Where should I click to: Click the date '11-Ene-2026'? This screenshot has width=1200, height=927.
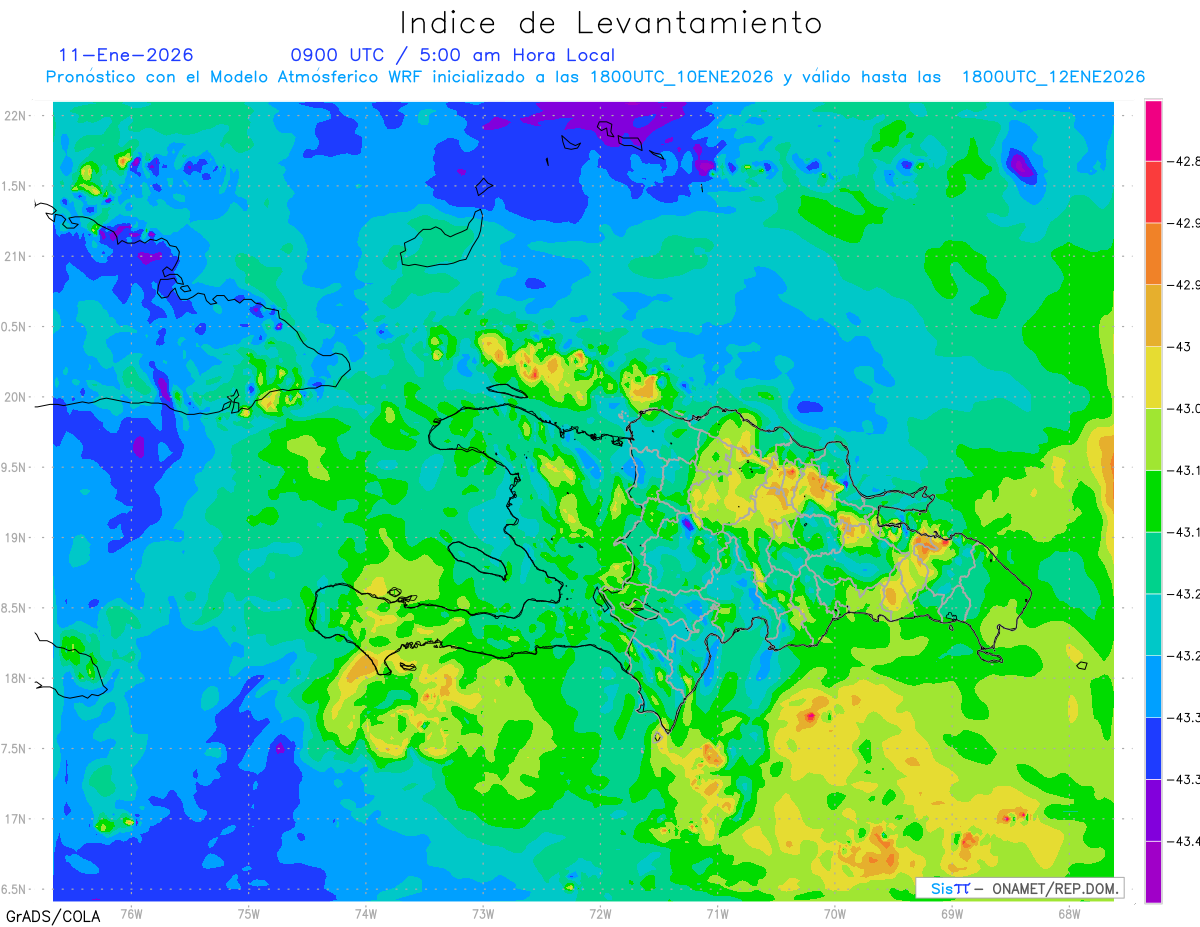126,55
